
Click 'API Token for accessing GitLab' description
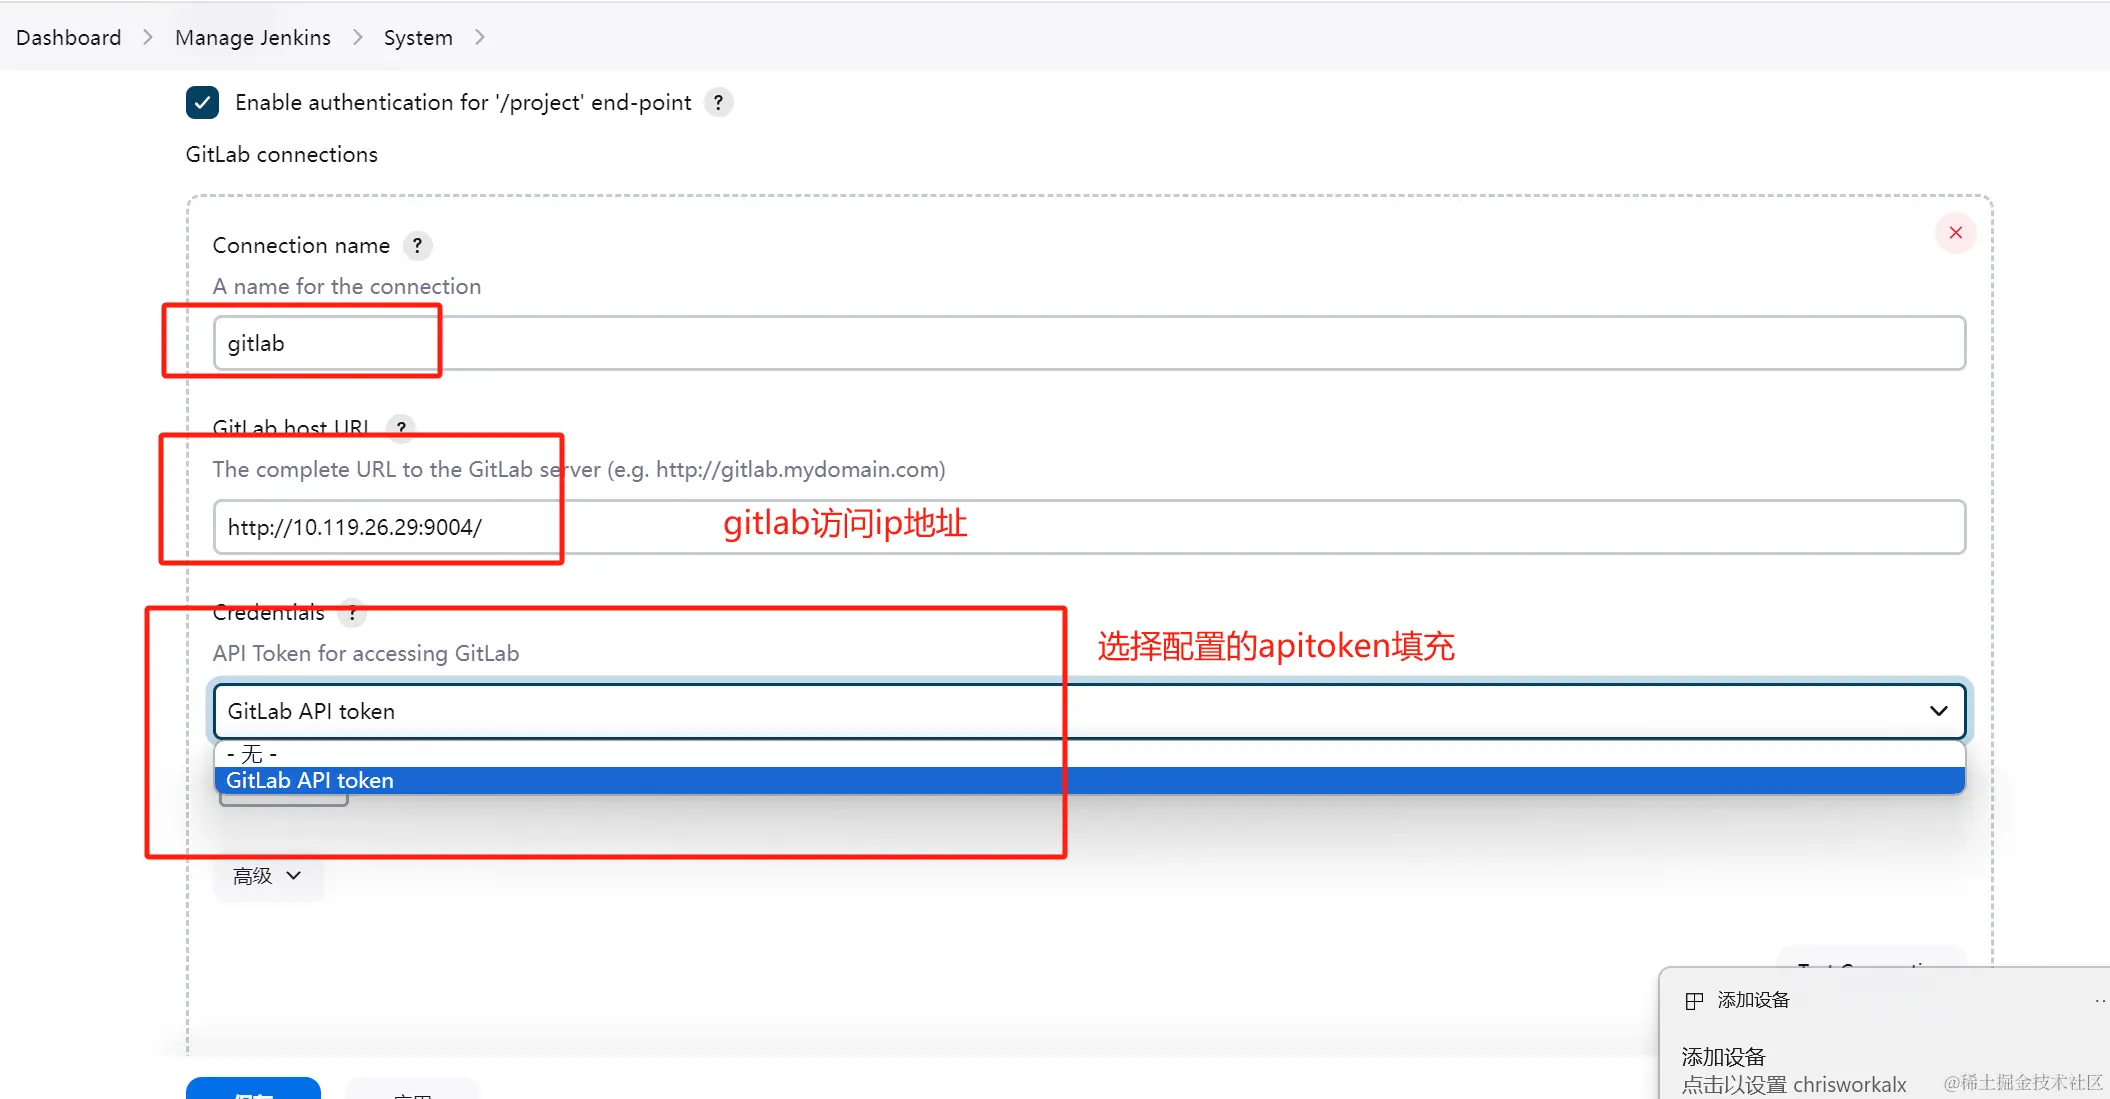[366, 653]
